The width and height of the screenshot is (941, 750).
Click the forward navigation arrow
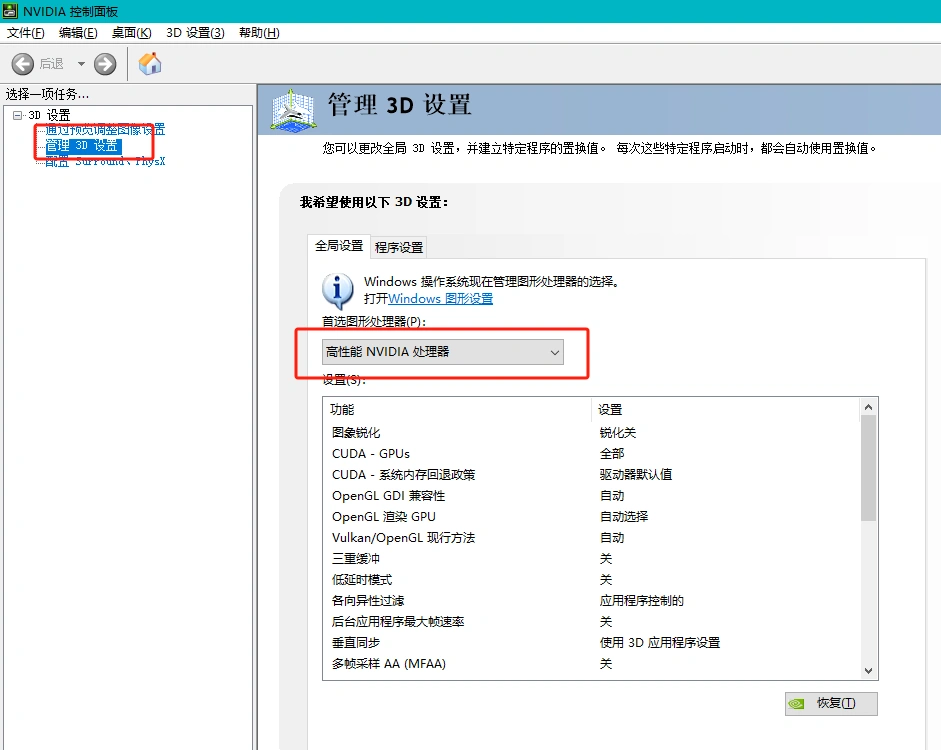104,63
